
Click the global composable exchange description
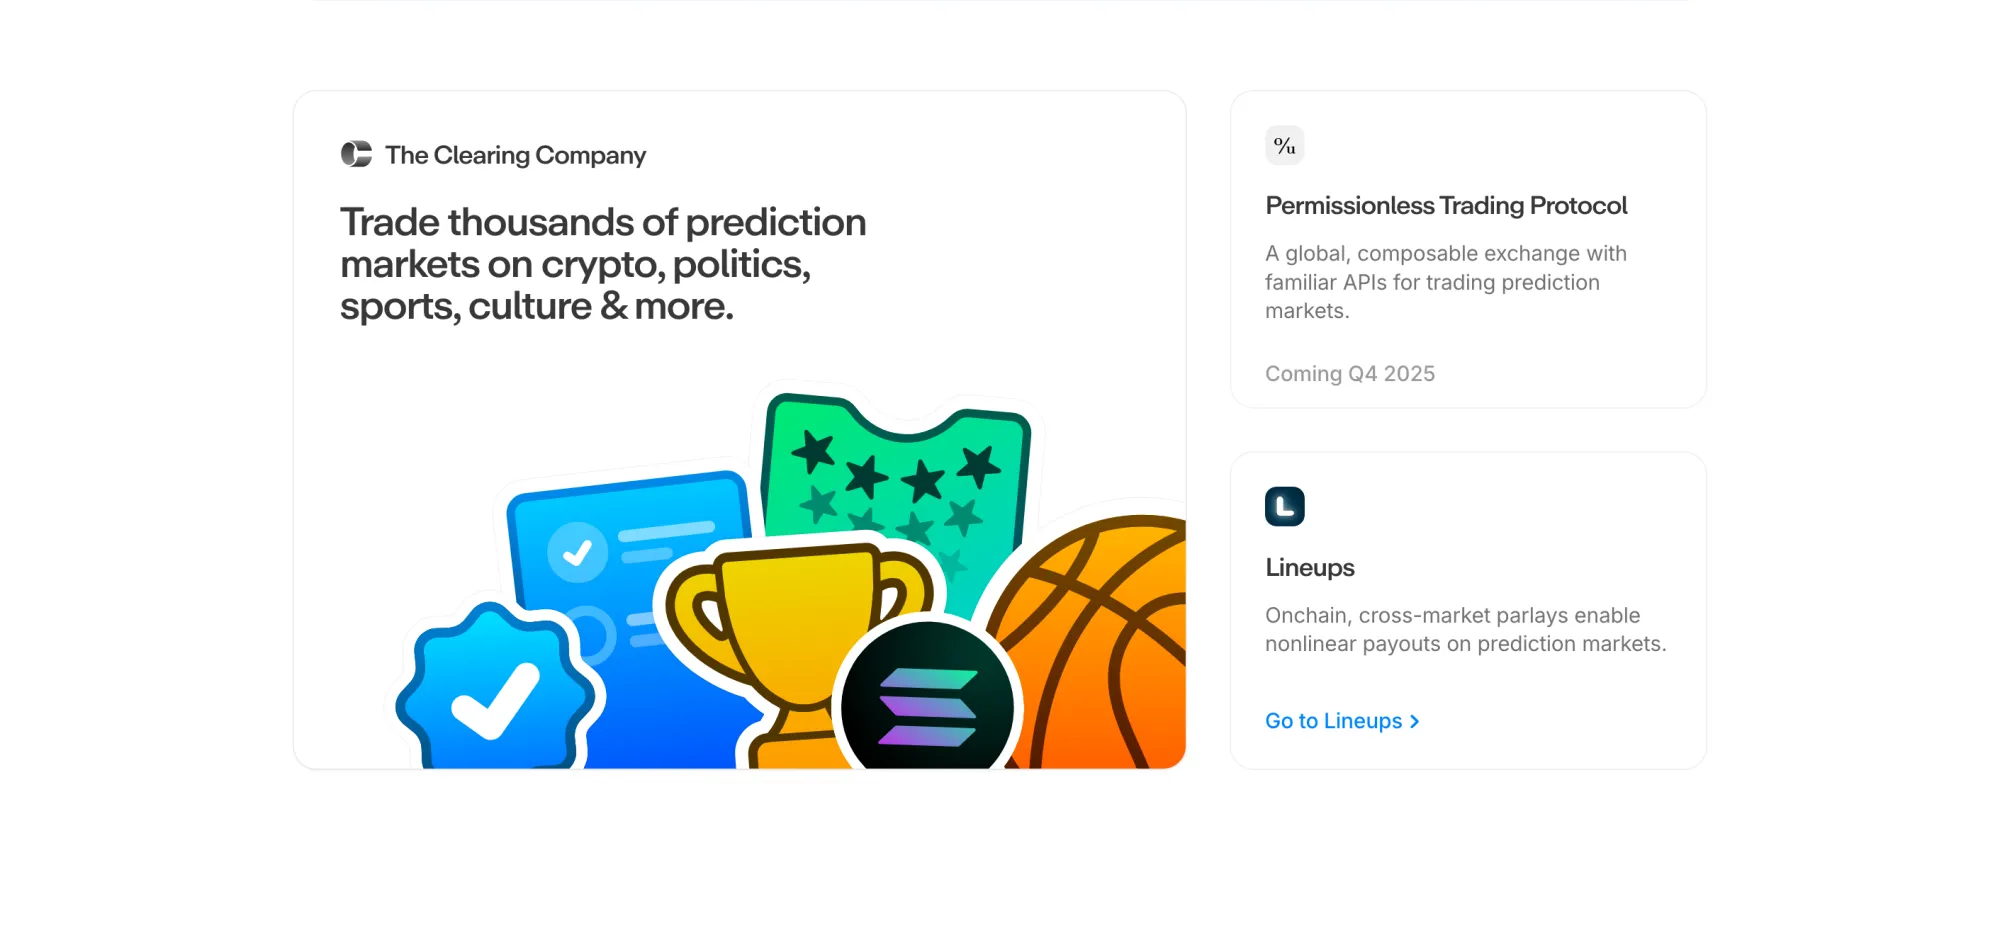(1446, 282)
